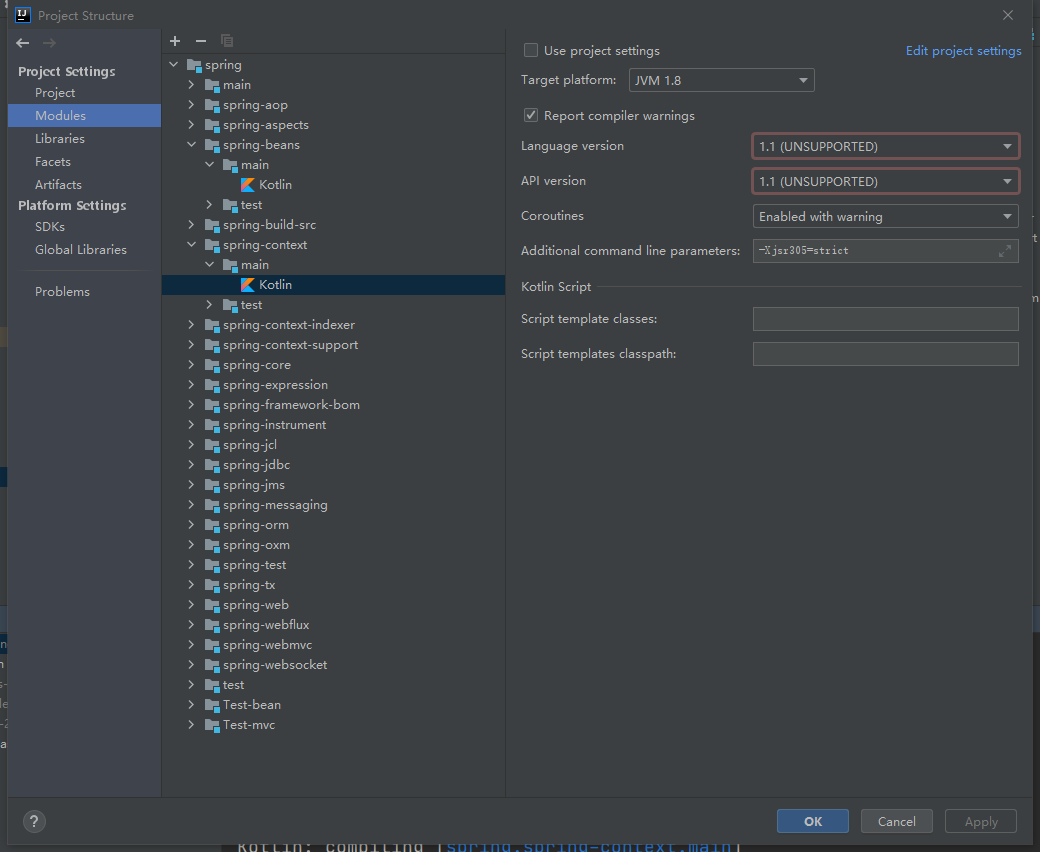Add a new module with the plus icon
The width and height of the screenshot is (1040, 852).
pyautogui.click(x=175, y=41)
